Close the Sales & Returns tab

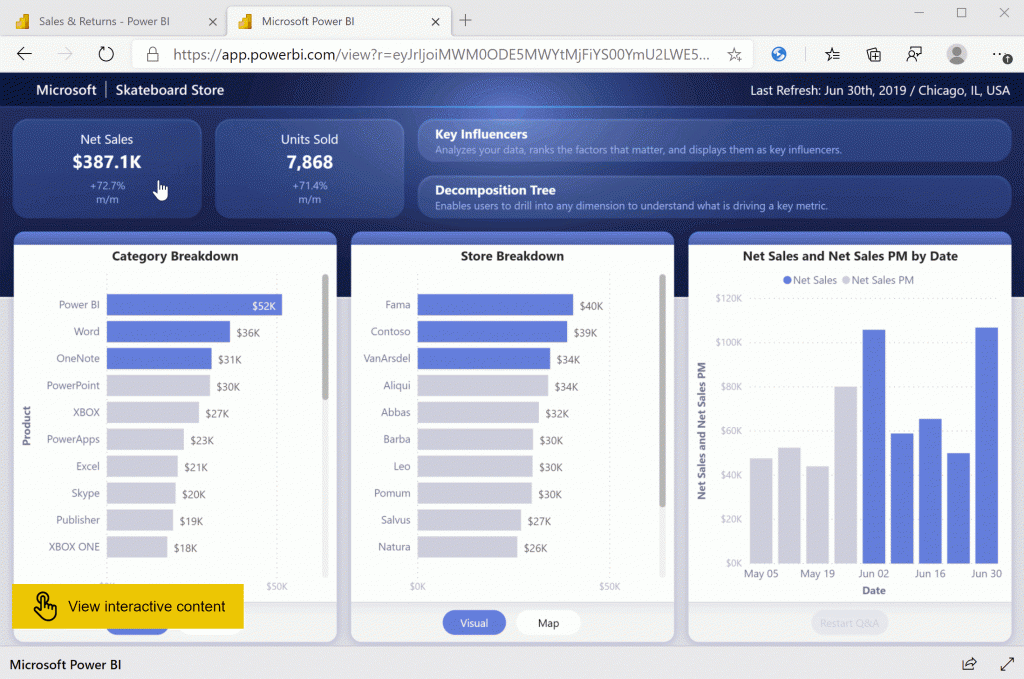point(212,22)
